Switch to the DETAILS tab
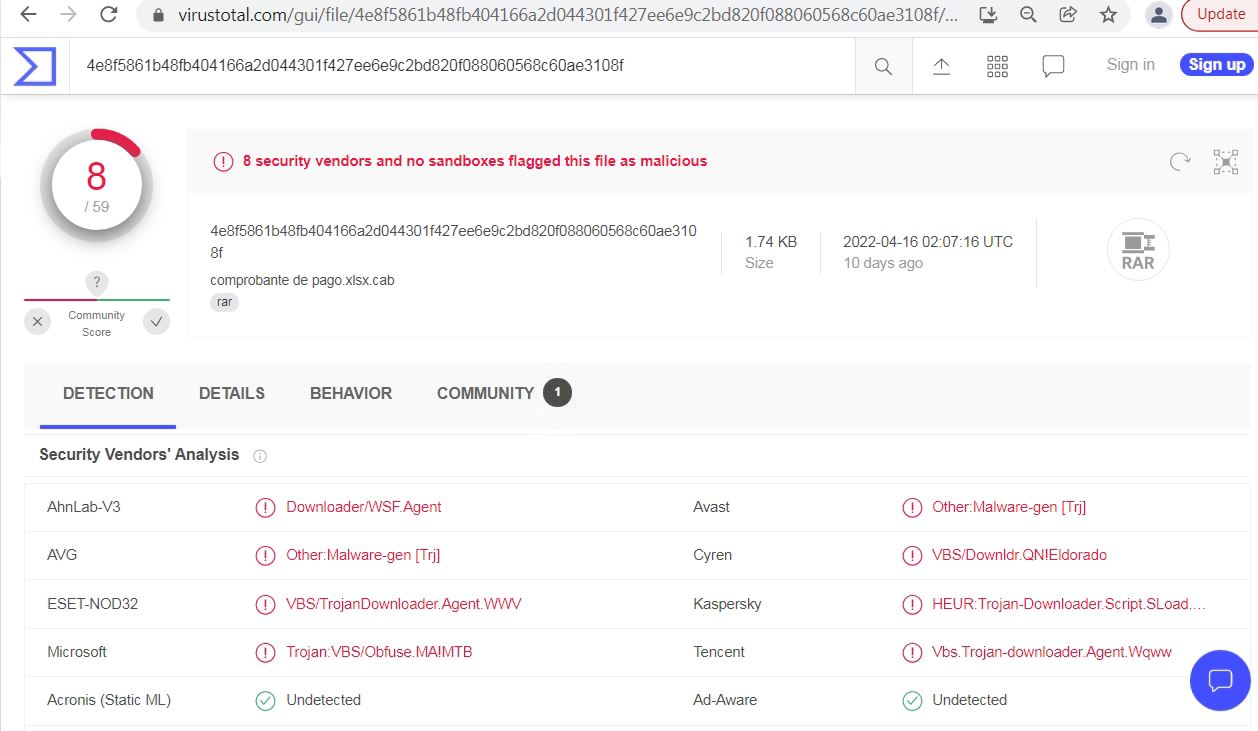1258x731 pixels. pos(232,393)
